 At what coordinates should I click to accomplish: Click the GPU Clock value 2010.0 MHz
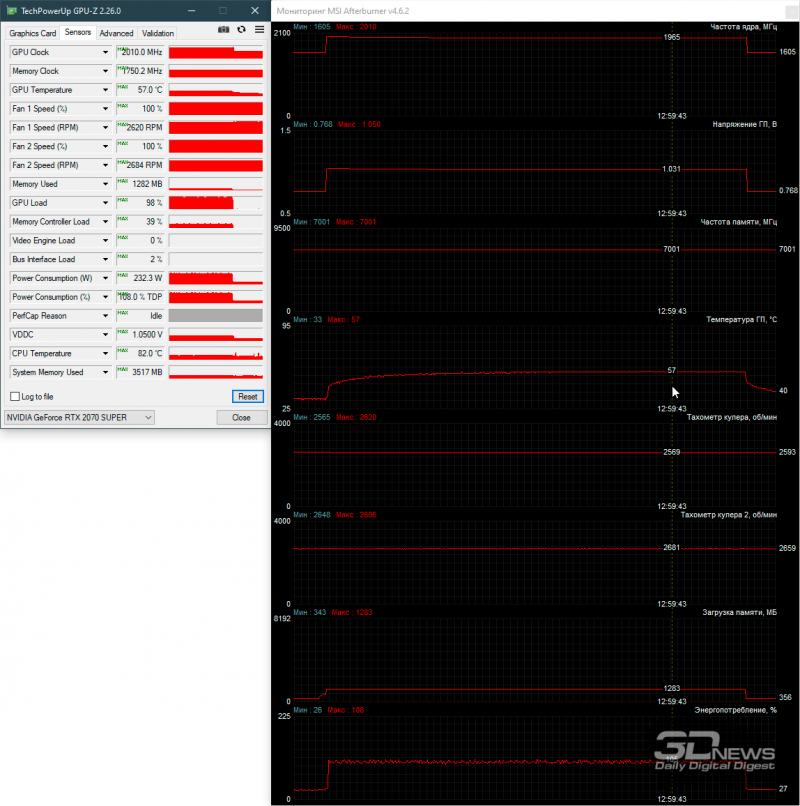coord(140,52)
